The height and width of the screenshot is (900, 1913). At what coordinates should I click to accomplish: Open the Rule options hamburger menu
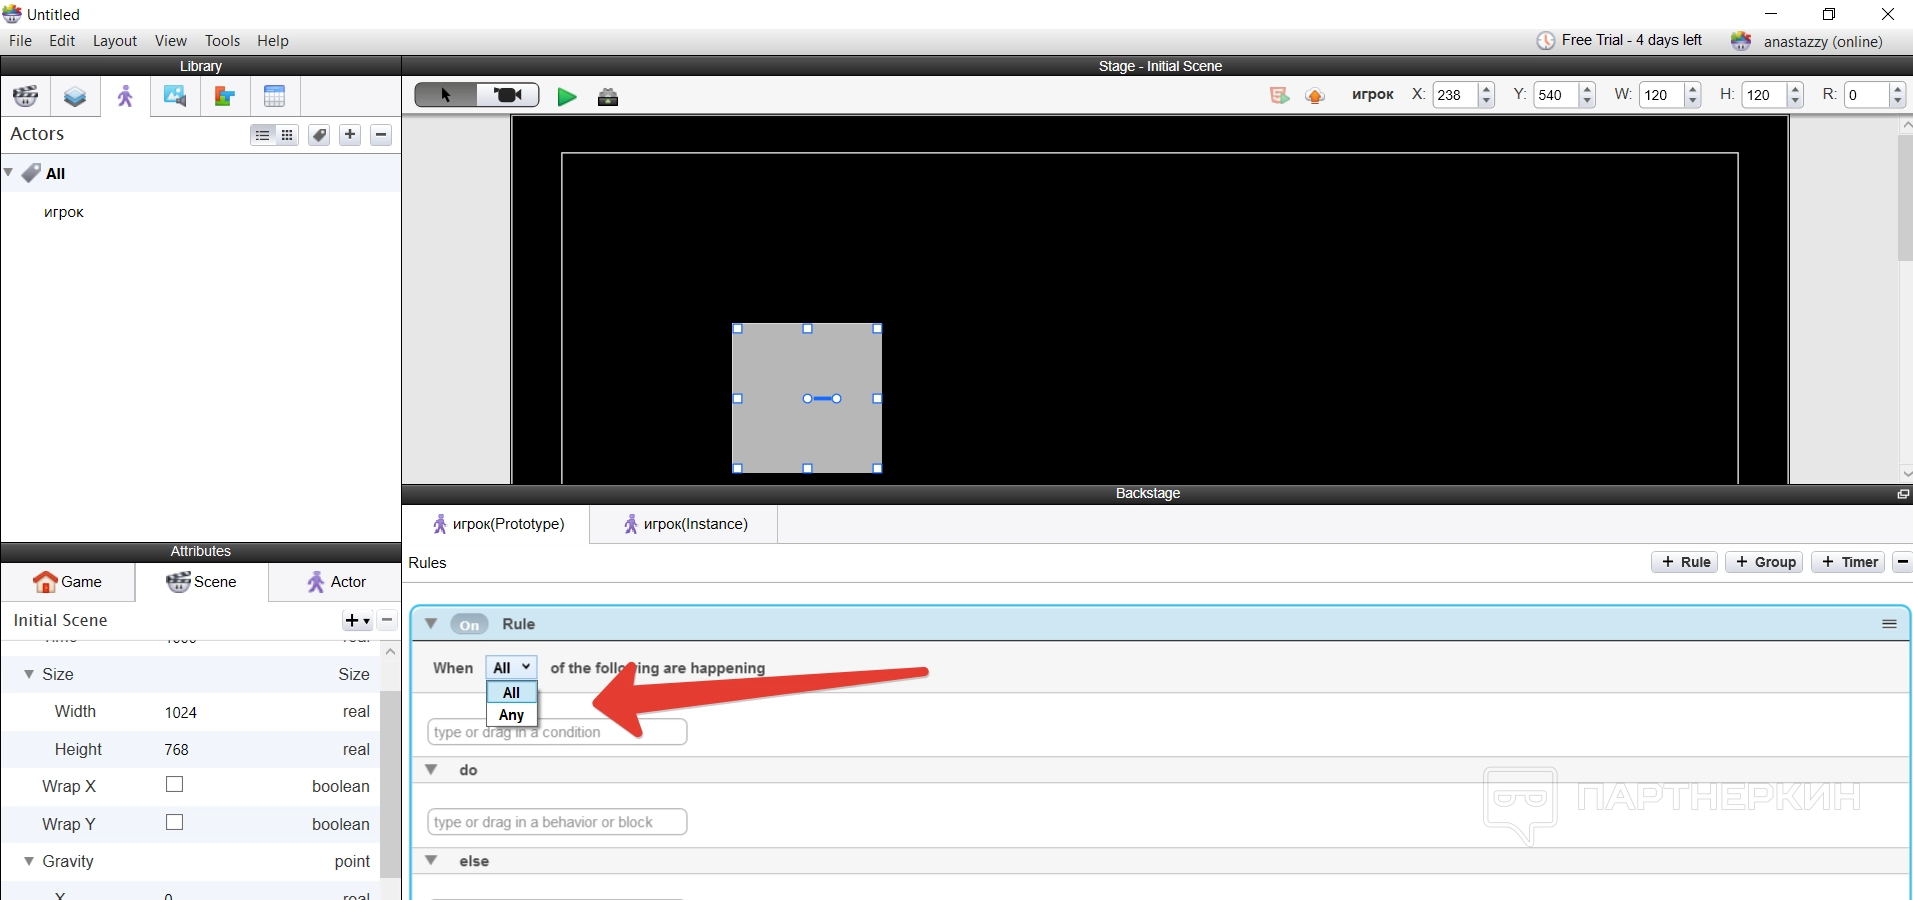coord(1889,624)
